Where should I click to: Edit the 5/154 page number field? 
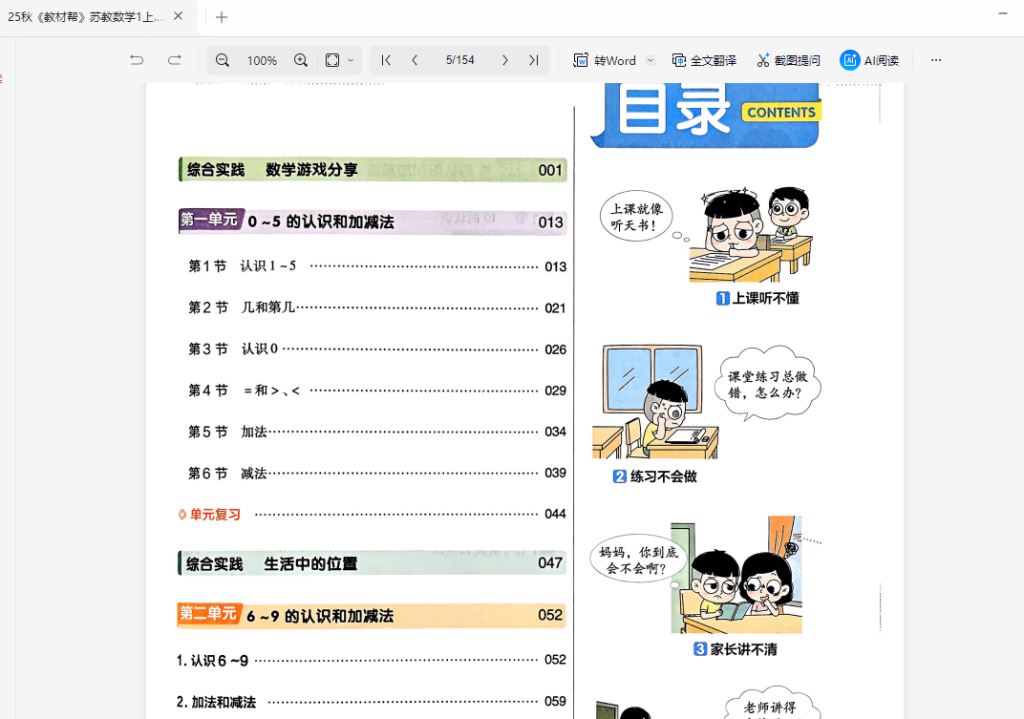point(460,60)
